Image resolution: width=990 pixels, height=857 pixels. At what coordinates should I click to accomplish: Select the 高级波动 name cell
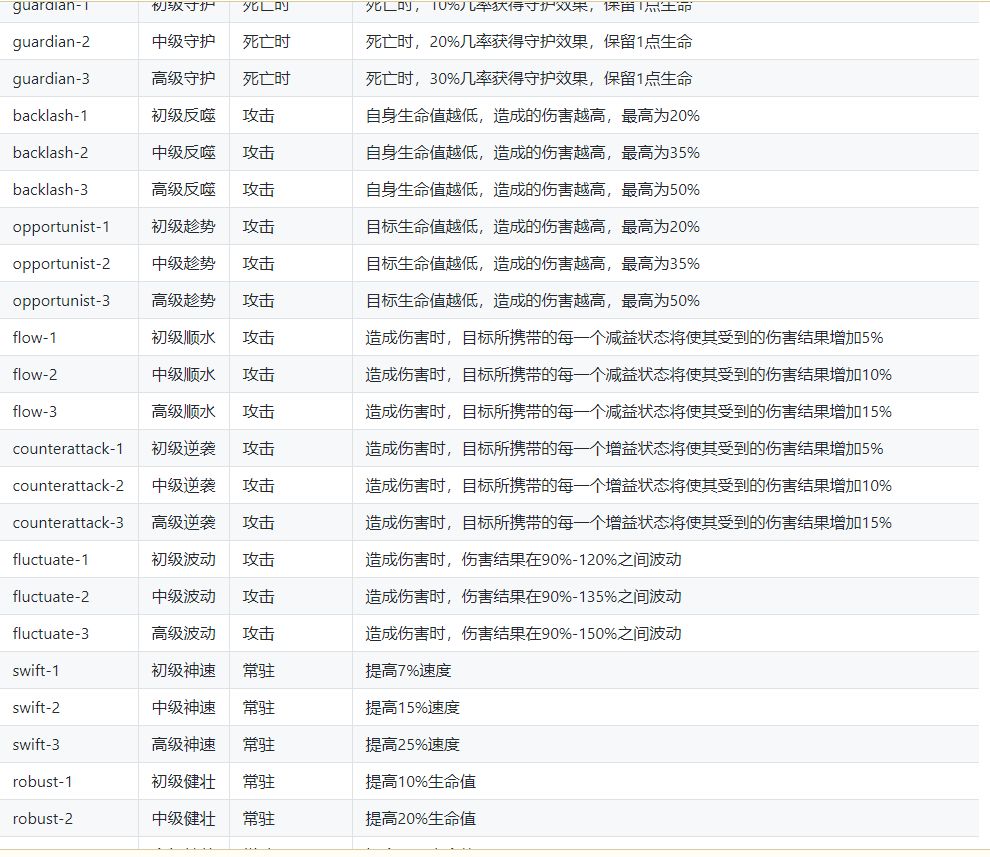[184, 633]
